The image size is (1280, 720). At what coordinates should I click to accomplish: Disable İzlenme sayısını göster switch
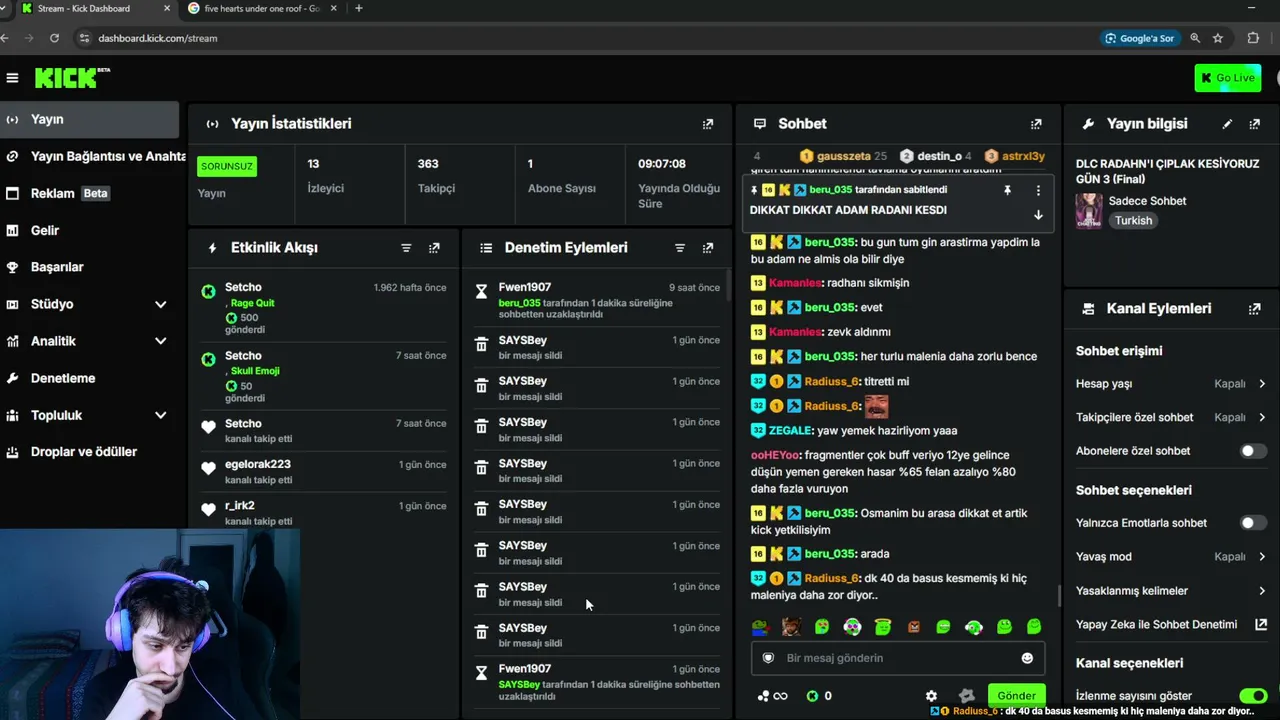click(x=1253, y=696)
